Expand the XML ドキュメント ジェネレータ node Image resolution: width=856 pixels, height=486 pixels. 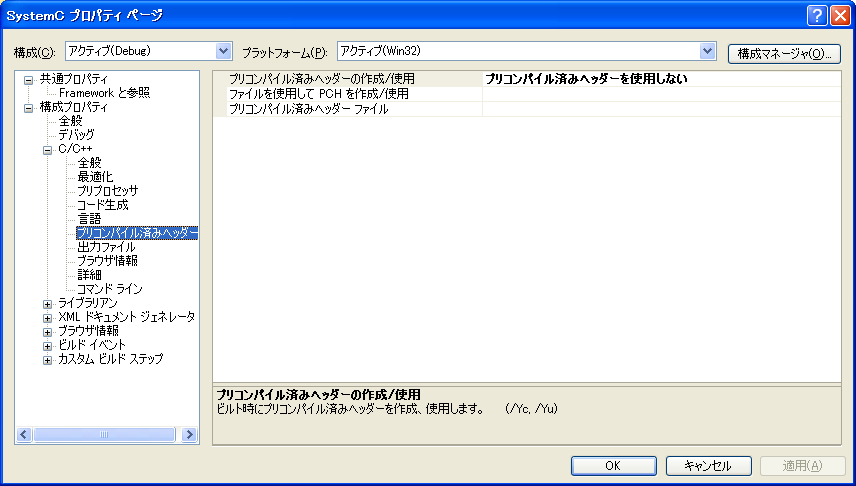pos(47,318)
